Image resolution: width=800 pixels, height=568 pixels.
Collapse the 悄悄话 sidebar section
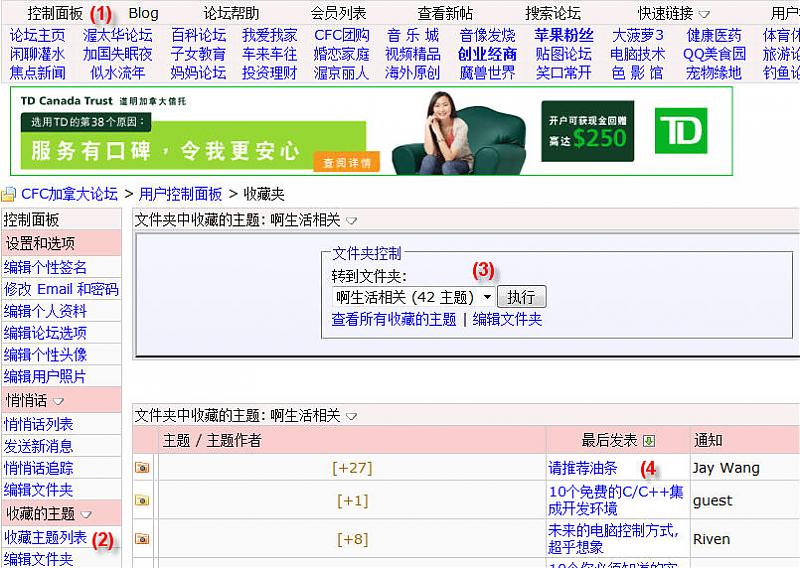tap(58, 401)
